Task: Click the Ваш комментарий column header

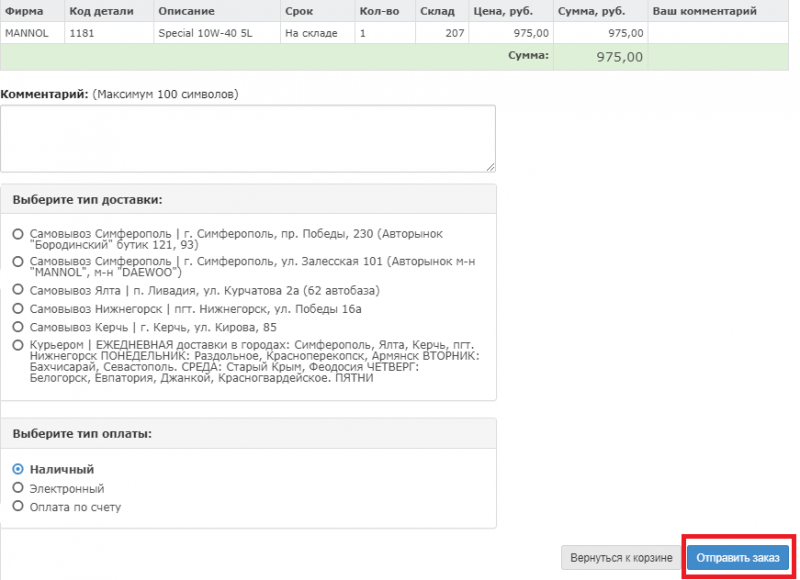Action: [718, 11]
